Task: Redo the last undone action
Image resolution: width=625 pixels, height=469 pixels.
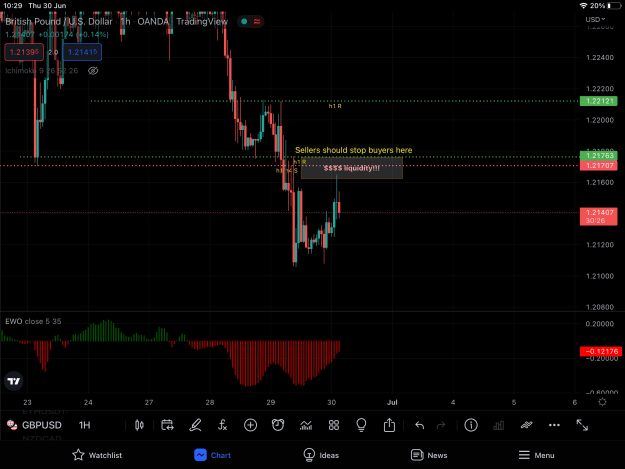Action: coord(441,425)
